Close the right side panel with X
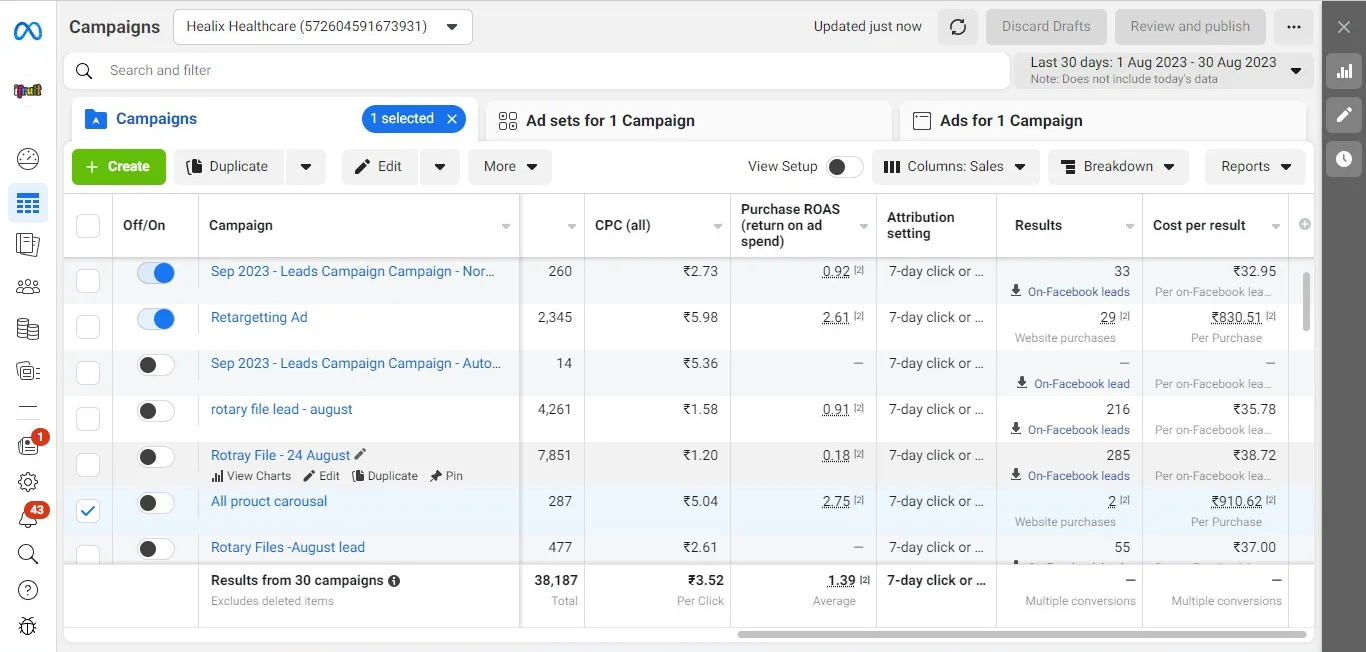The height and width of the screenshot is (652, 1366). pos(1344,27)
